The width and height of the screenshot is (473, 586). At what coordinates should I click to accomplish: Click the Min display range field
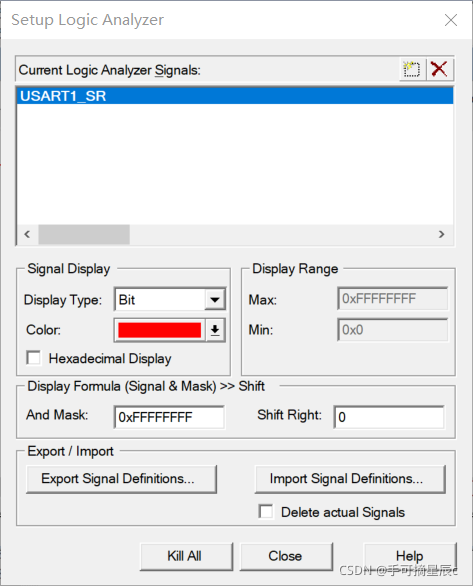tap(392, 330)
